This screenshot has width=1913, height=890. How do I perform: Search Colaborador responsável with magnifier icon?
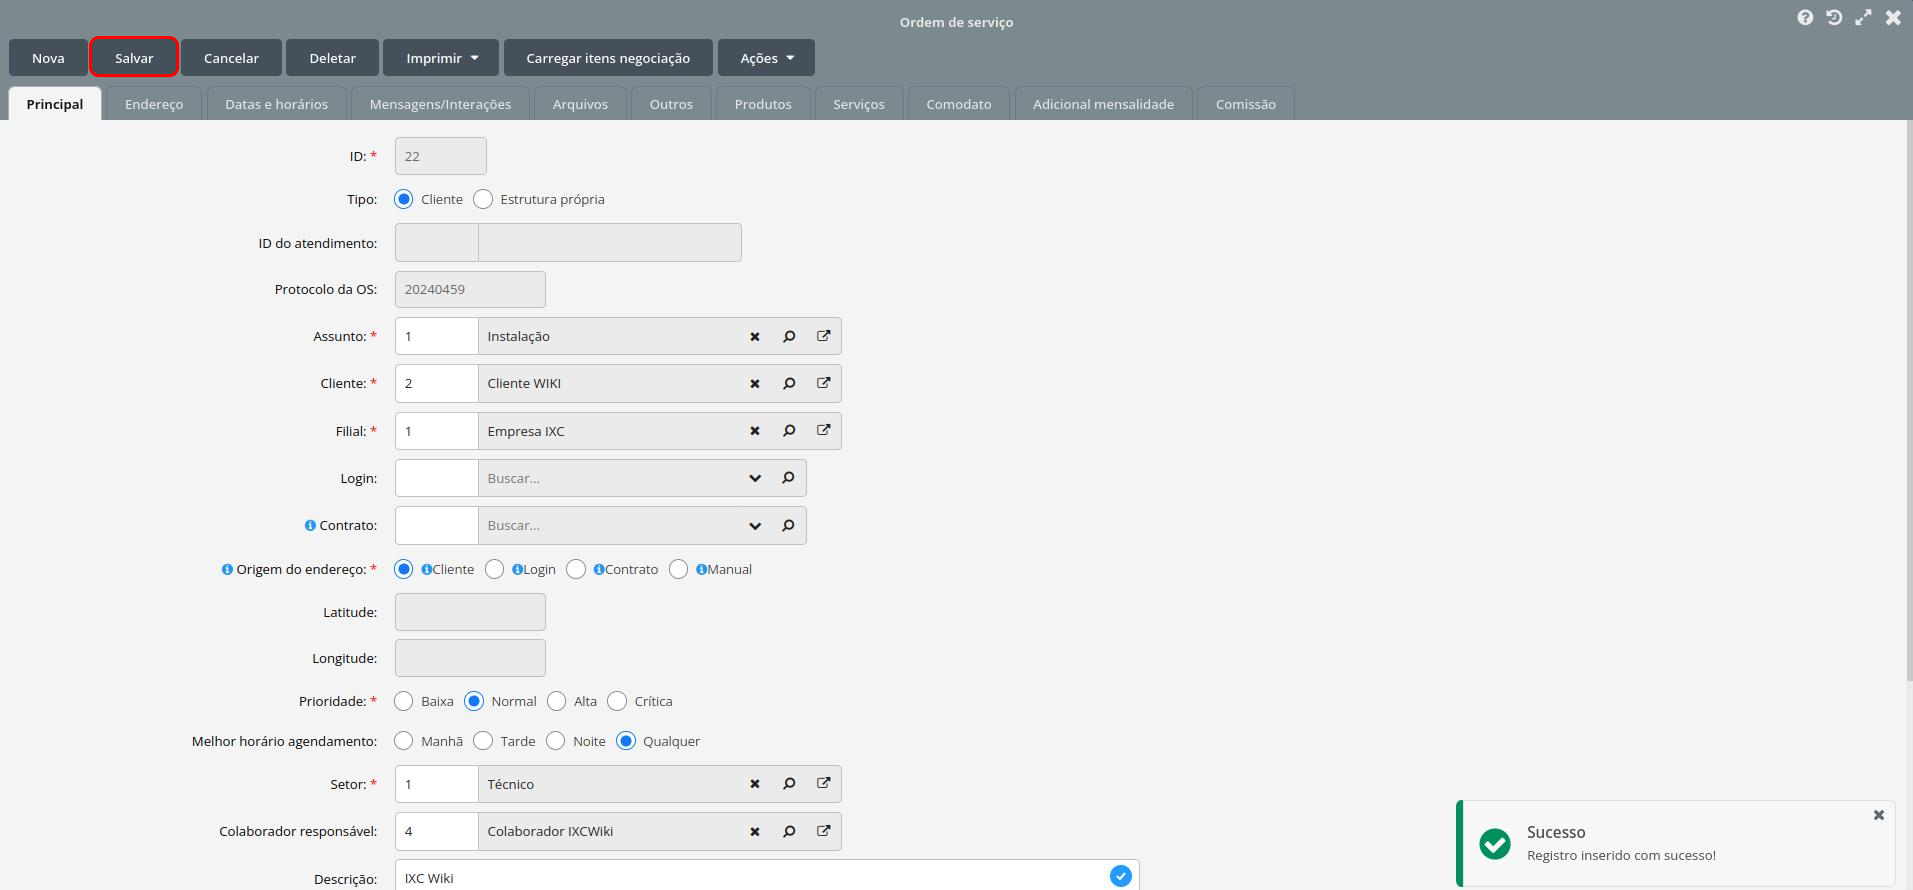789,831
